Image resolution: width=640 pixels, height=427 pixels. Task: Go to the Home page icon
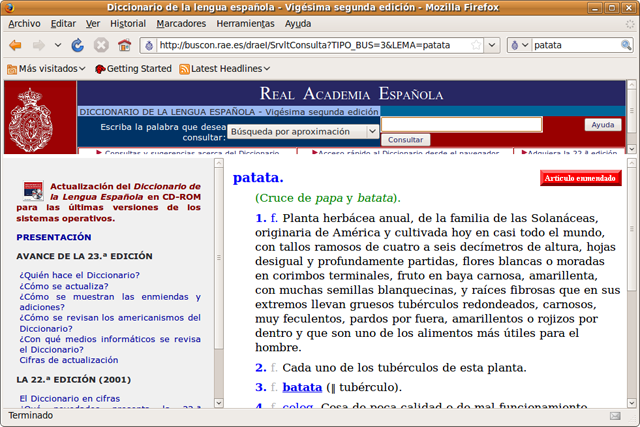click(x=124, y=45)
